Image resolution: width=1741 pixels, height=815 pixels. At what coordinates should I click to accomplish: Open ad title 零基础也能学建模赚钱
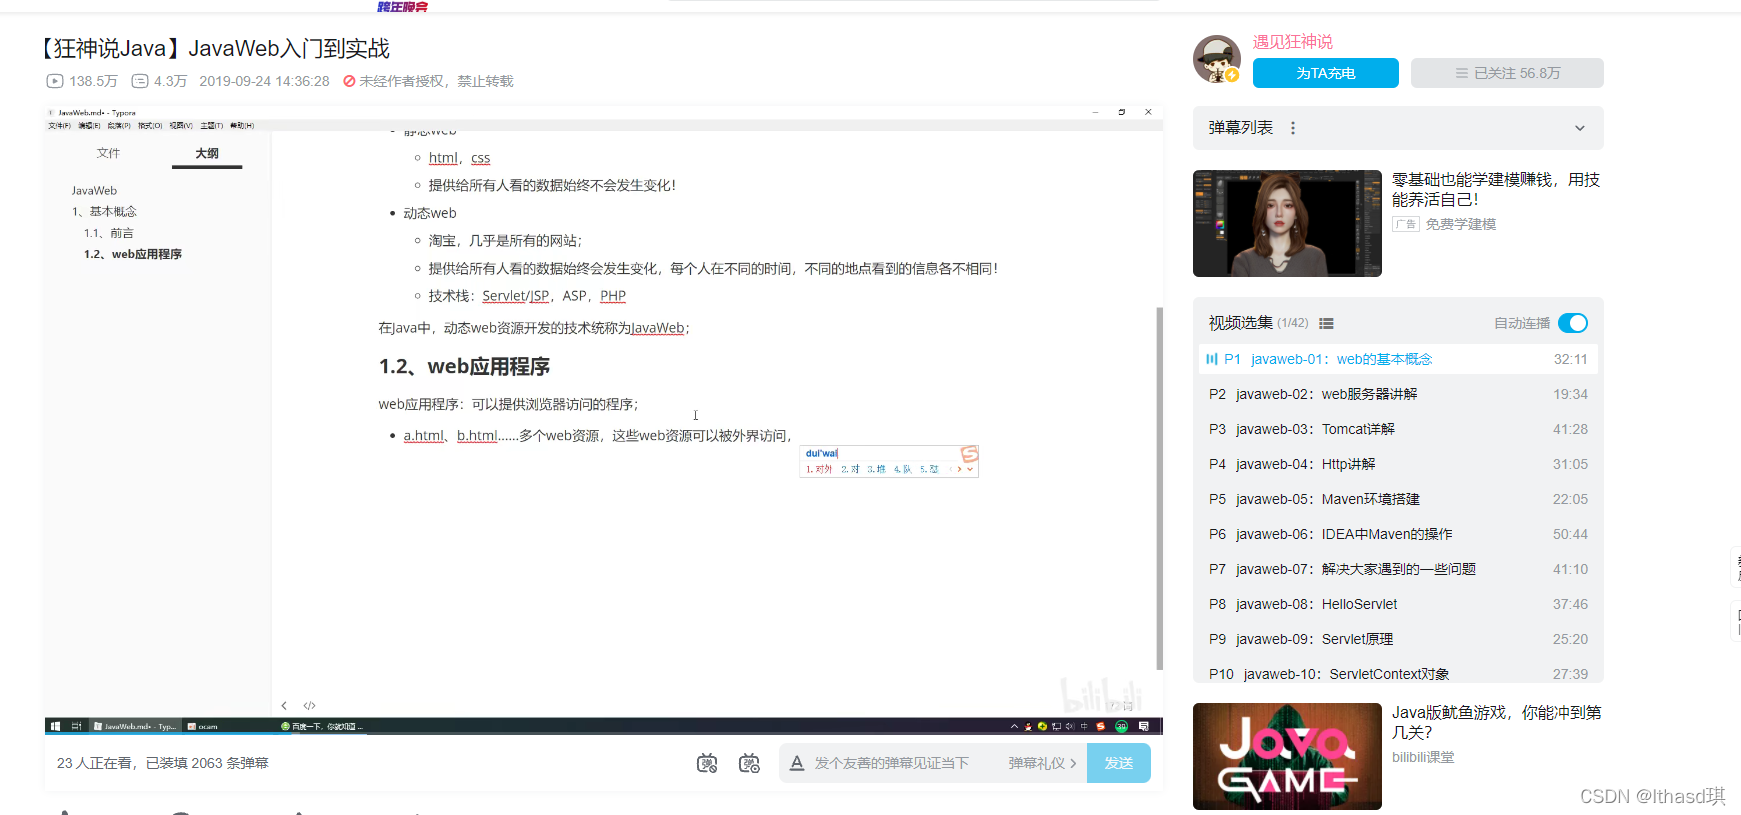click(x=1496, y=189)
